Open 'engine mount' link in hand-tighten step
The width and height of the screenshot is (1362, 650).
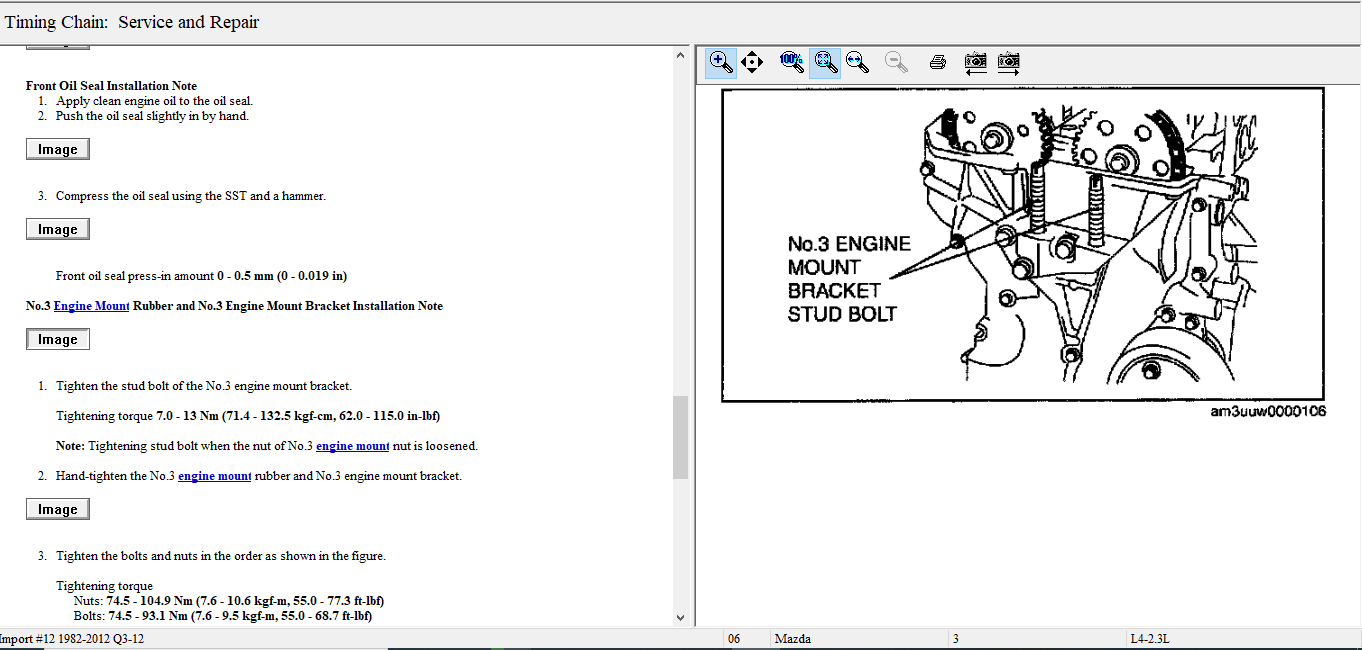coord(214,476)
